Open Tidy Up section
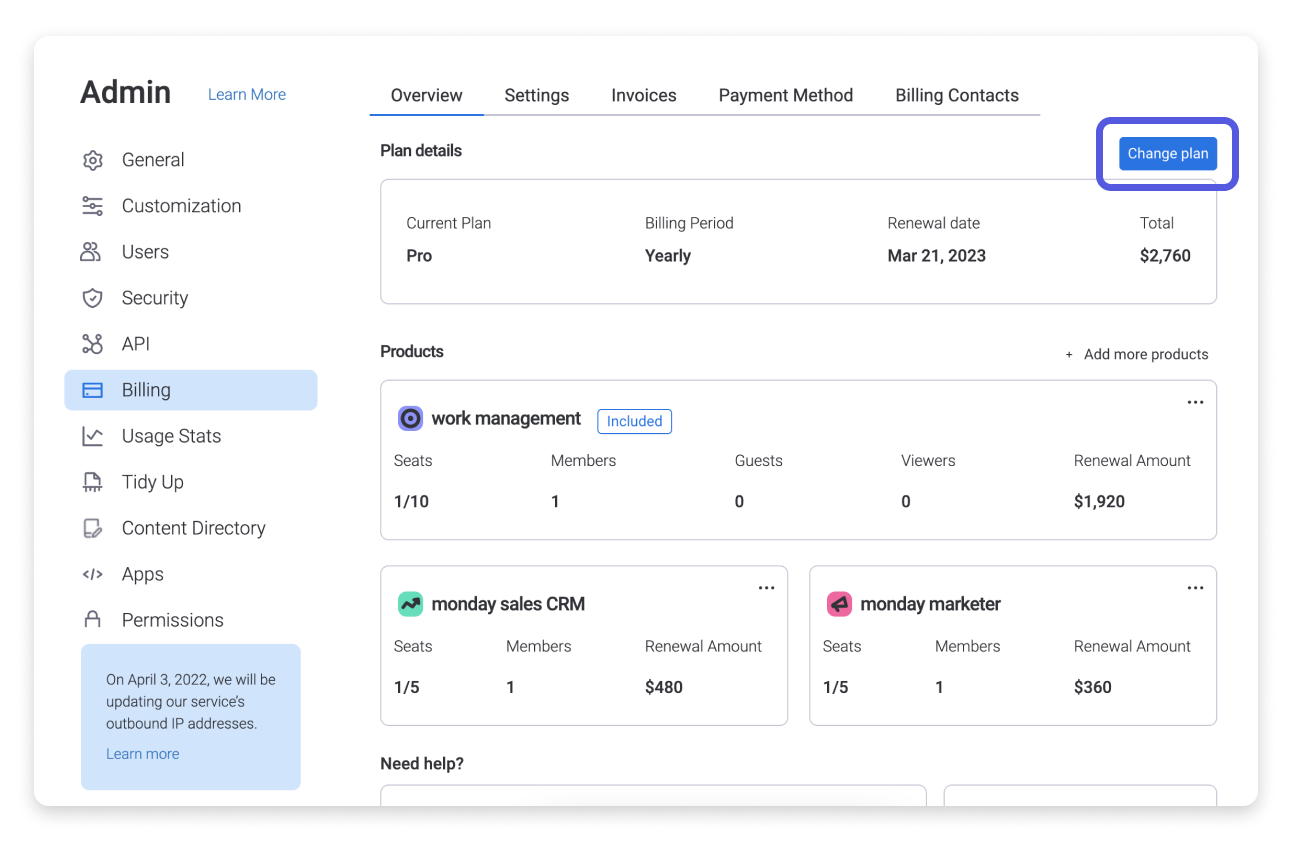The height and width of the screenshot is (842, 1291). point(153,482)
